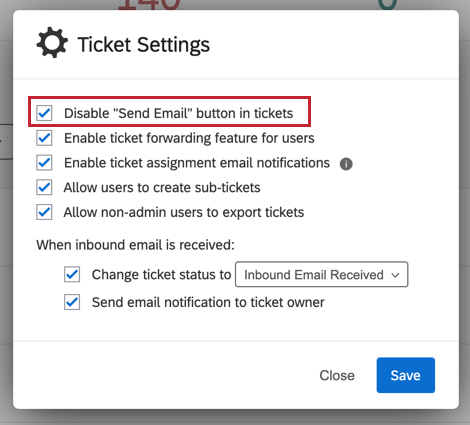This screenshot has width=470, height=425.
Task: Save the ticket settings
Action: (x=406, y=375)
